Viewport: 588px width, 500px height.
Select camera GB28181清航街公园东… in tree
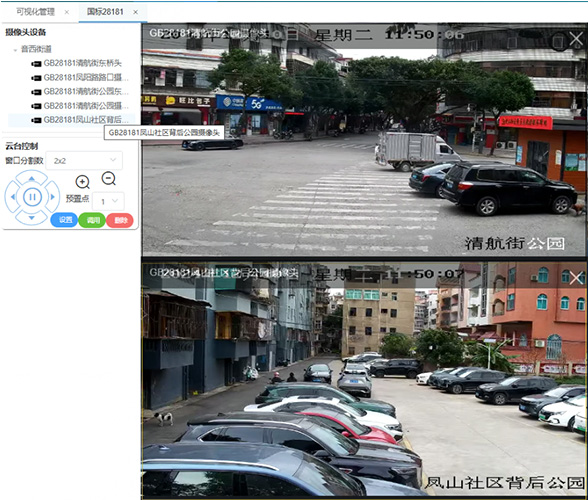(x=86, y=92)
